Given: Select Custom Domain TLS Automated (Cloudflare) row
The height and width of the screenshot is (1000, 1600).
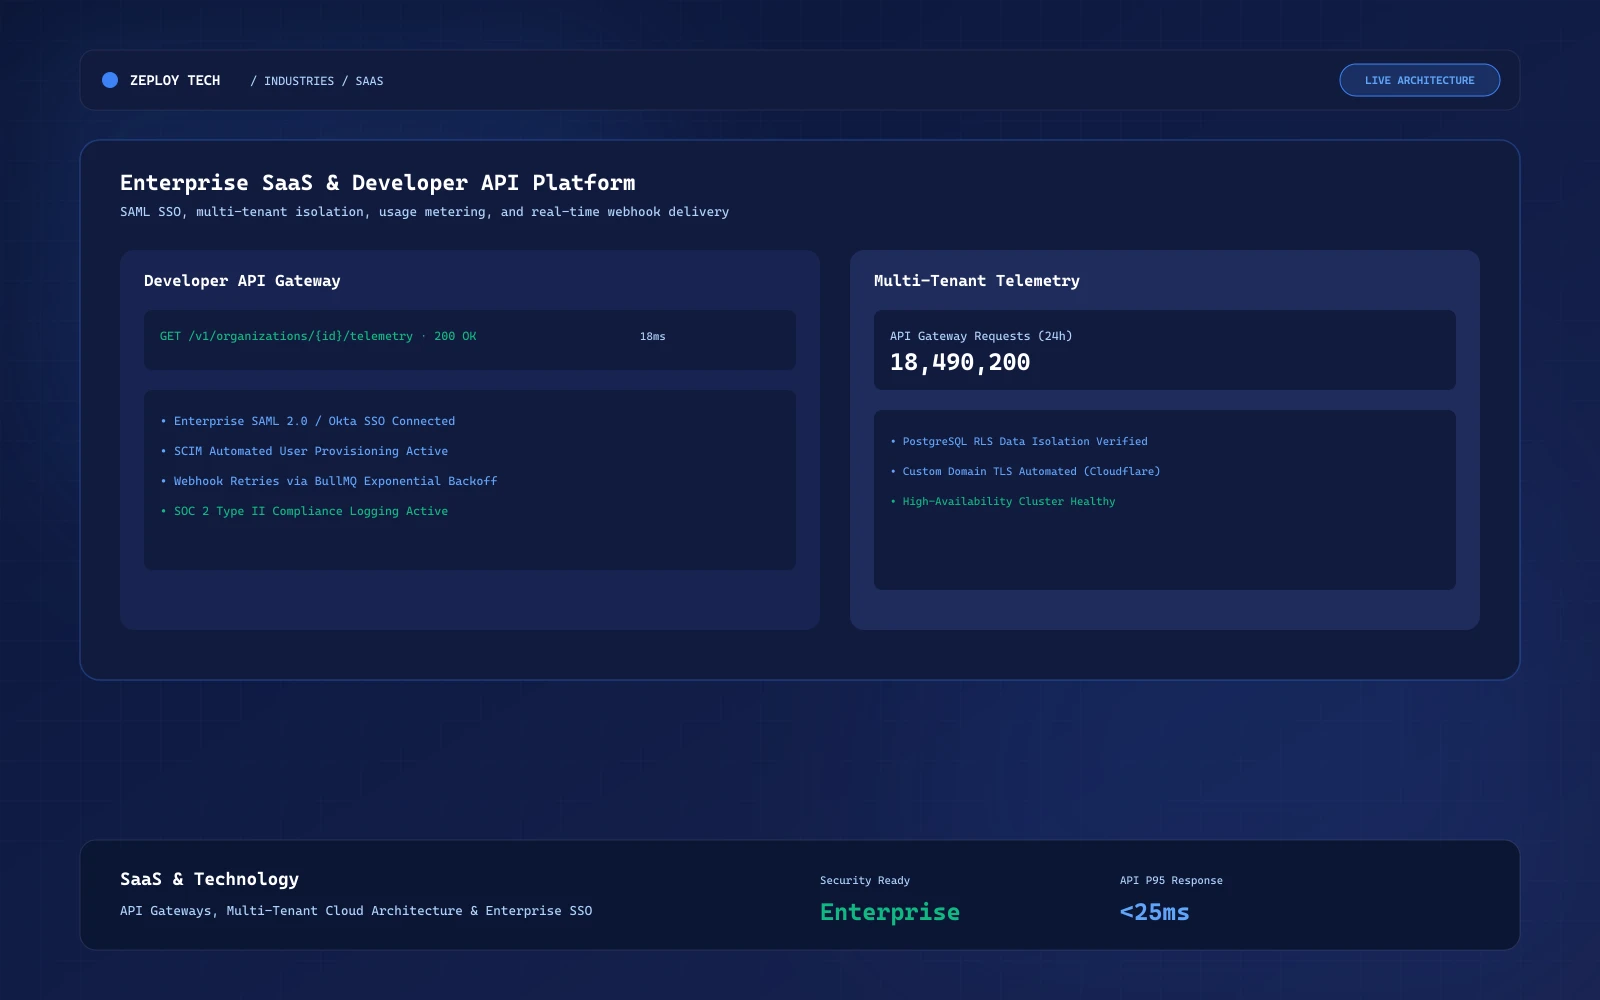Looking at the screenshot, I should click(x=1025, y=471).
